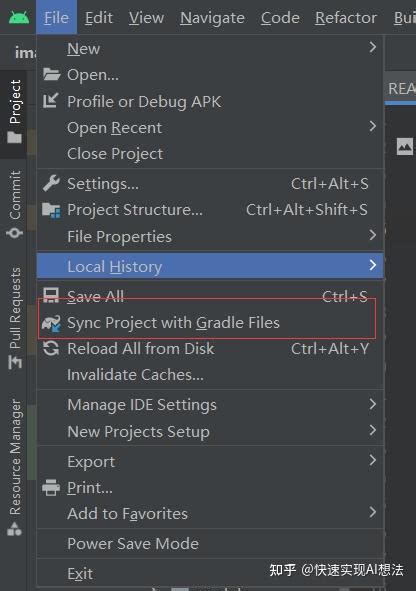
Task: Click the Reload All from Disk icon
Action: [x=51, y=348]
